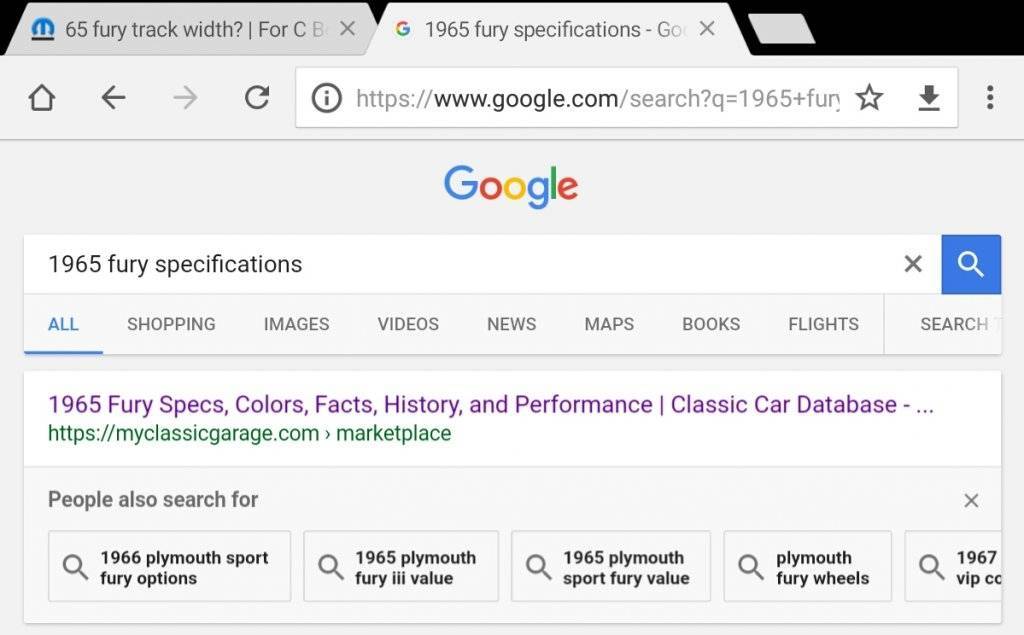Click the Home icon in the toolbar

pyautogui.click(x=40, y=97)
